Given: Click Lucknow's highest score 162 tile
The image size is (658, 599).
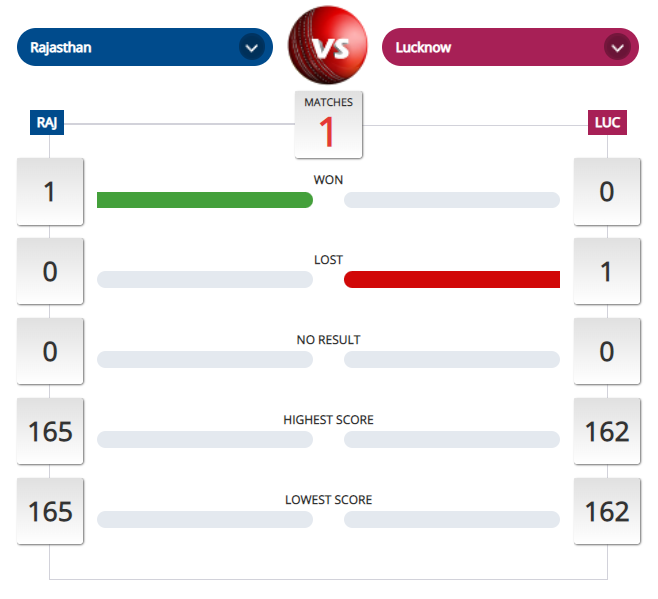Looking at the screenshot, I should pos(606,431).
